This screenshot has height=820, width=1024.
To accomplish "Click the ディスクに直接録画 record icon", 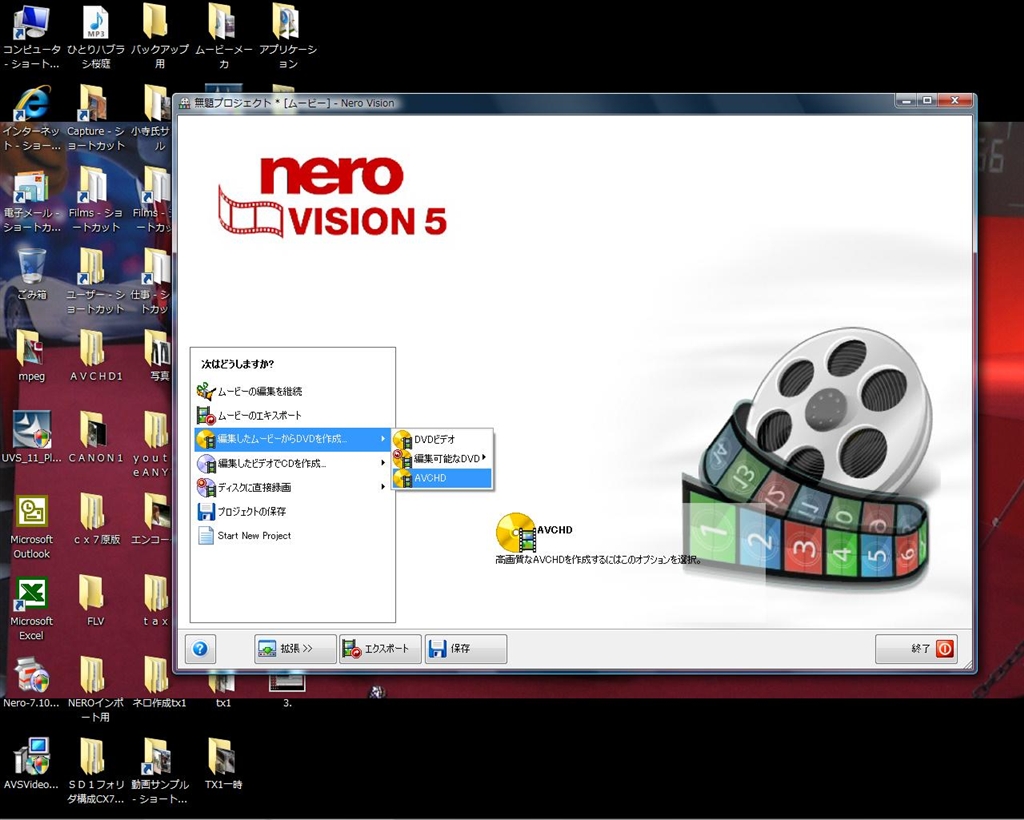I will coord(206,487).
